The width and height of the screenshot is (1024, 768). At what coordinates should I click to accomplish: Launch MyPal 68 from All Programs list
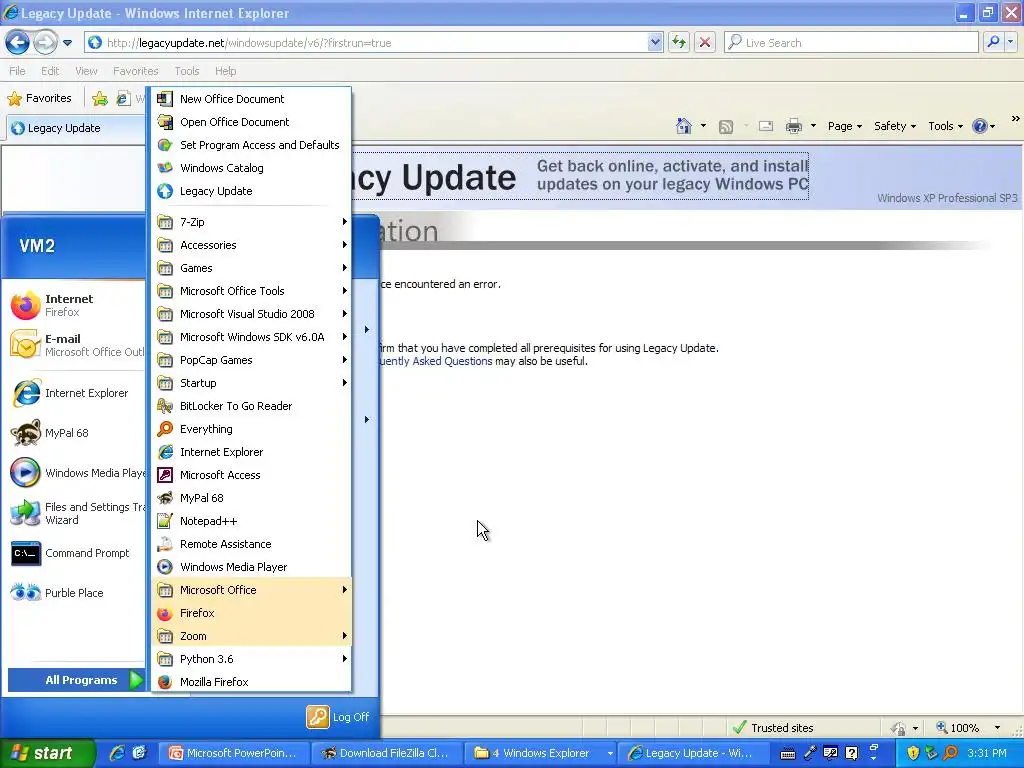pos(251,498)
